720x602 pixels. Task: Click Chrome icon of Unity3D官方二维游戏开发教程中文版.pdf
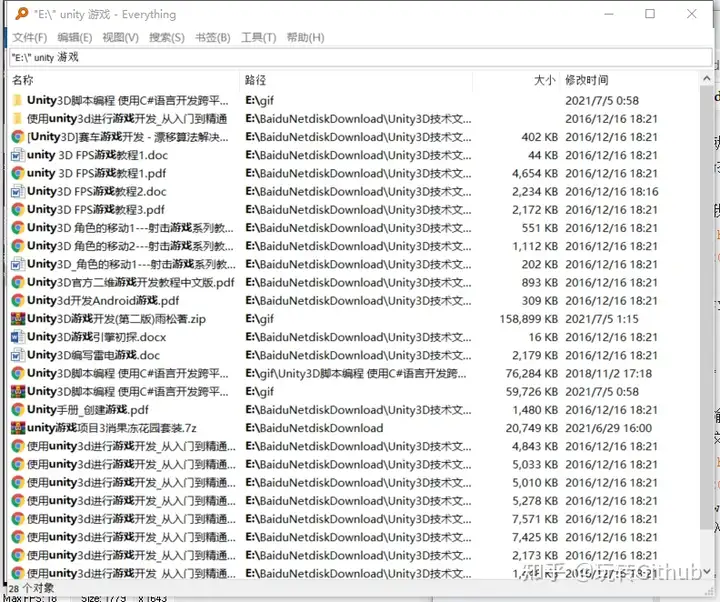pyautogui.click(x=17, y=282)
